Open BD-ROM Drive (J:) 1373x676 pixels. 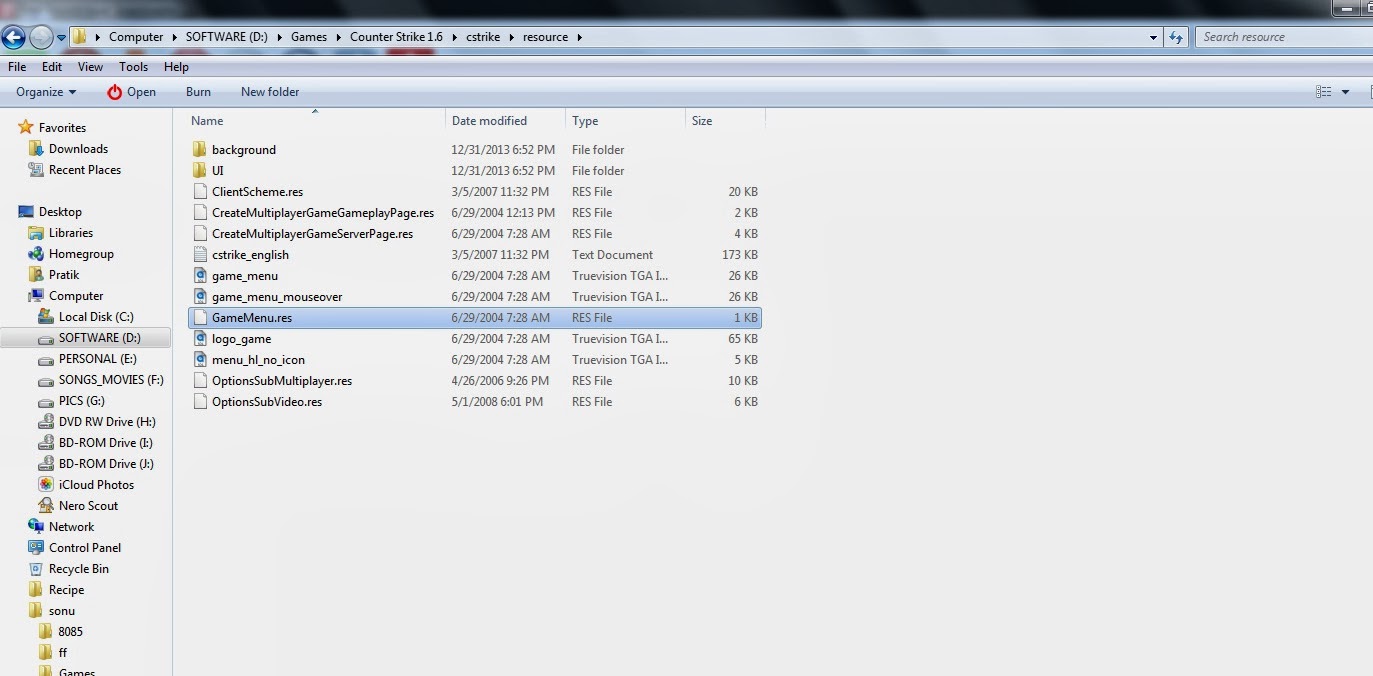105,464
